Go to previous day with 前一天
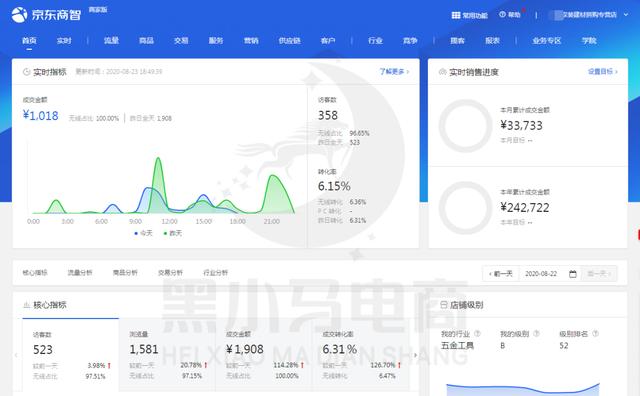The image size is (640, 396). click(501, 274)
